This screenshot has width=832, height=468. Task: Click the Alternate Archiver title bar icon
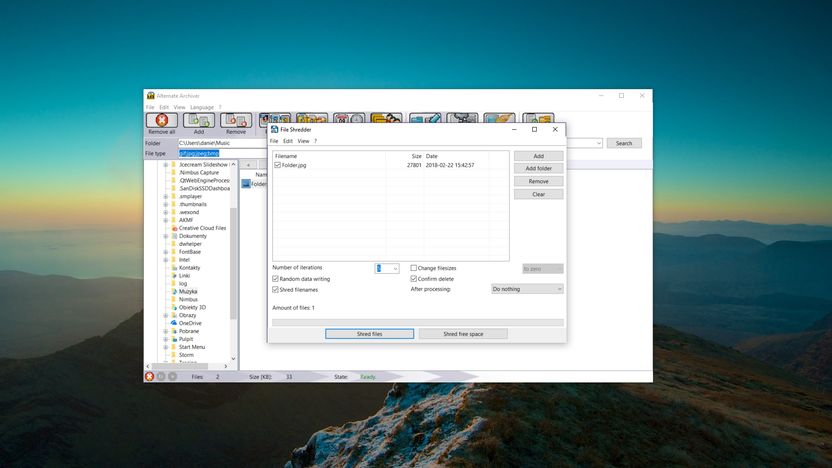click(151, 96)
